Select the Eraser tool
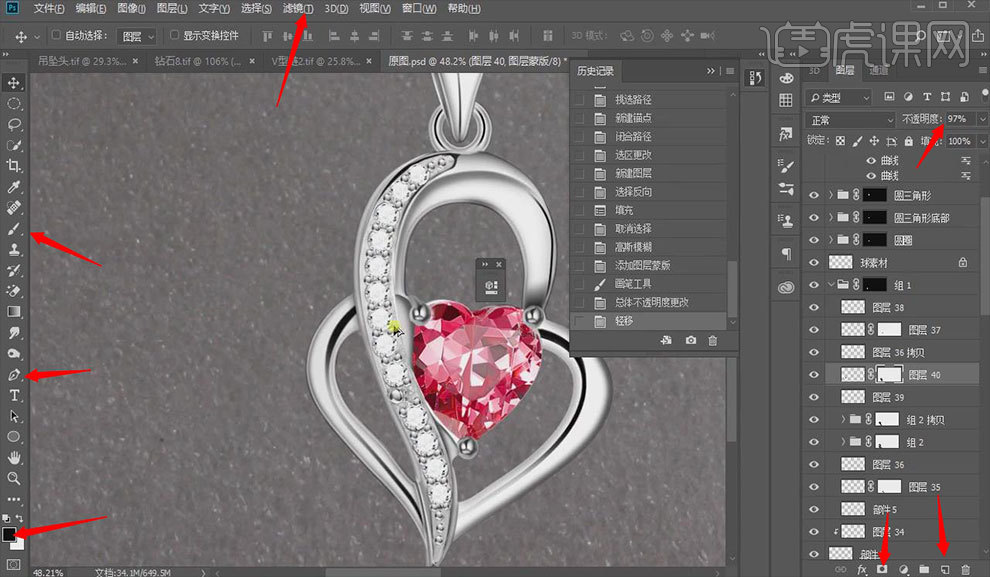The image size is (990, 577). coord(14,291)
